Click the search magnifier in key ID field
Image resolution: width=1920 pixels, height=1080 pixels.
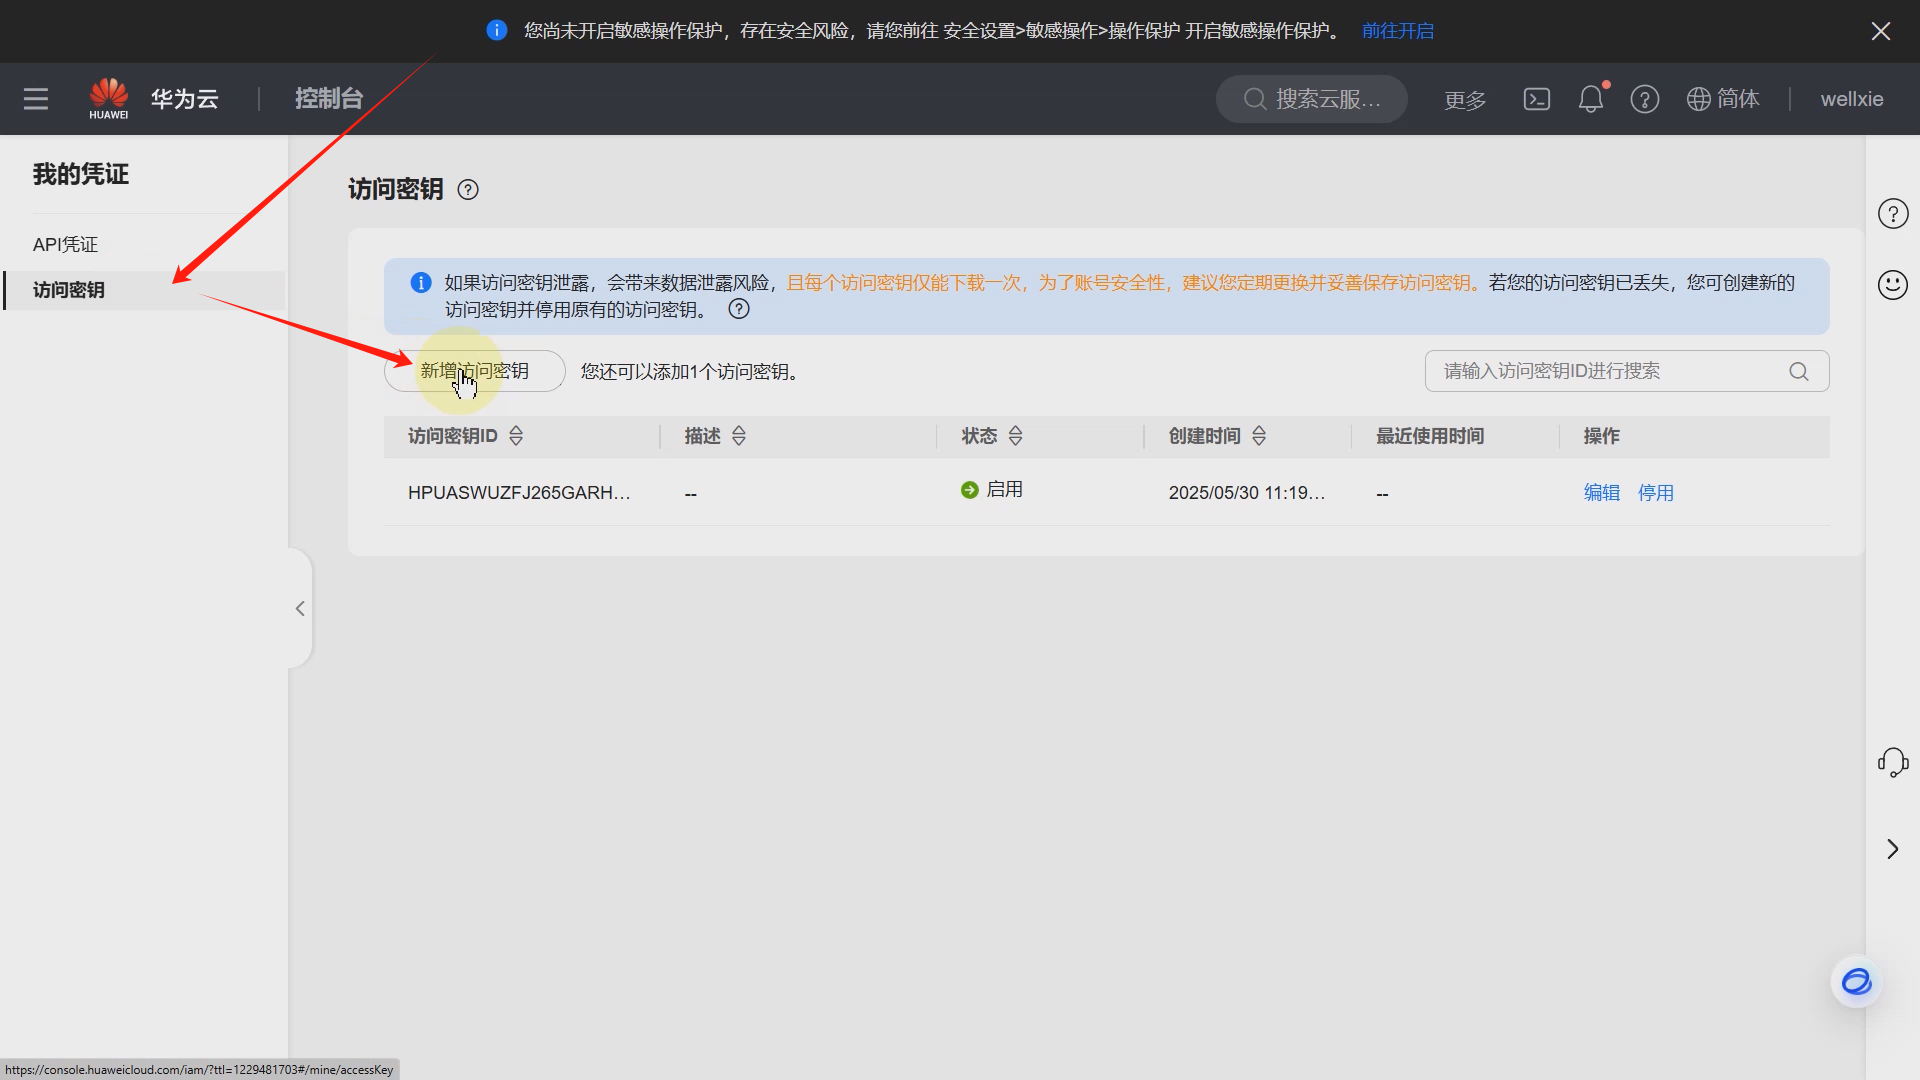[x=1798, y=371]
